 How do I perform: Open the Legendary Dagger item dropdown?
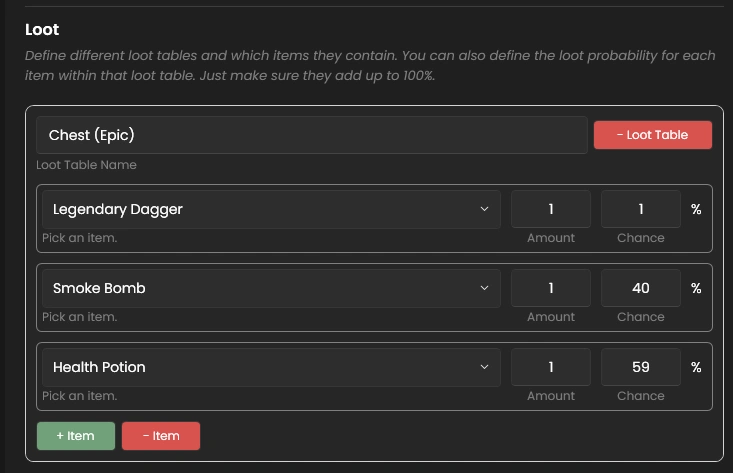click(271, 209)
